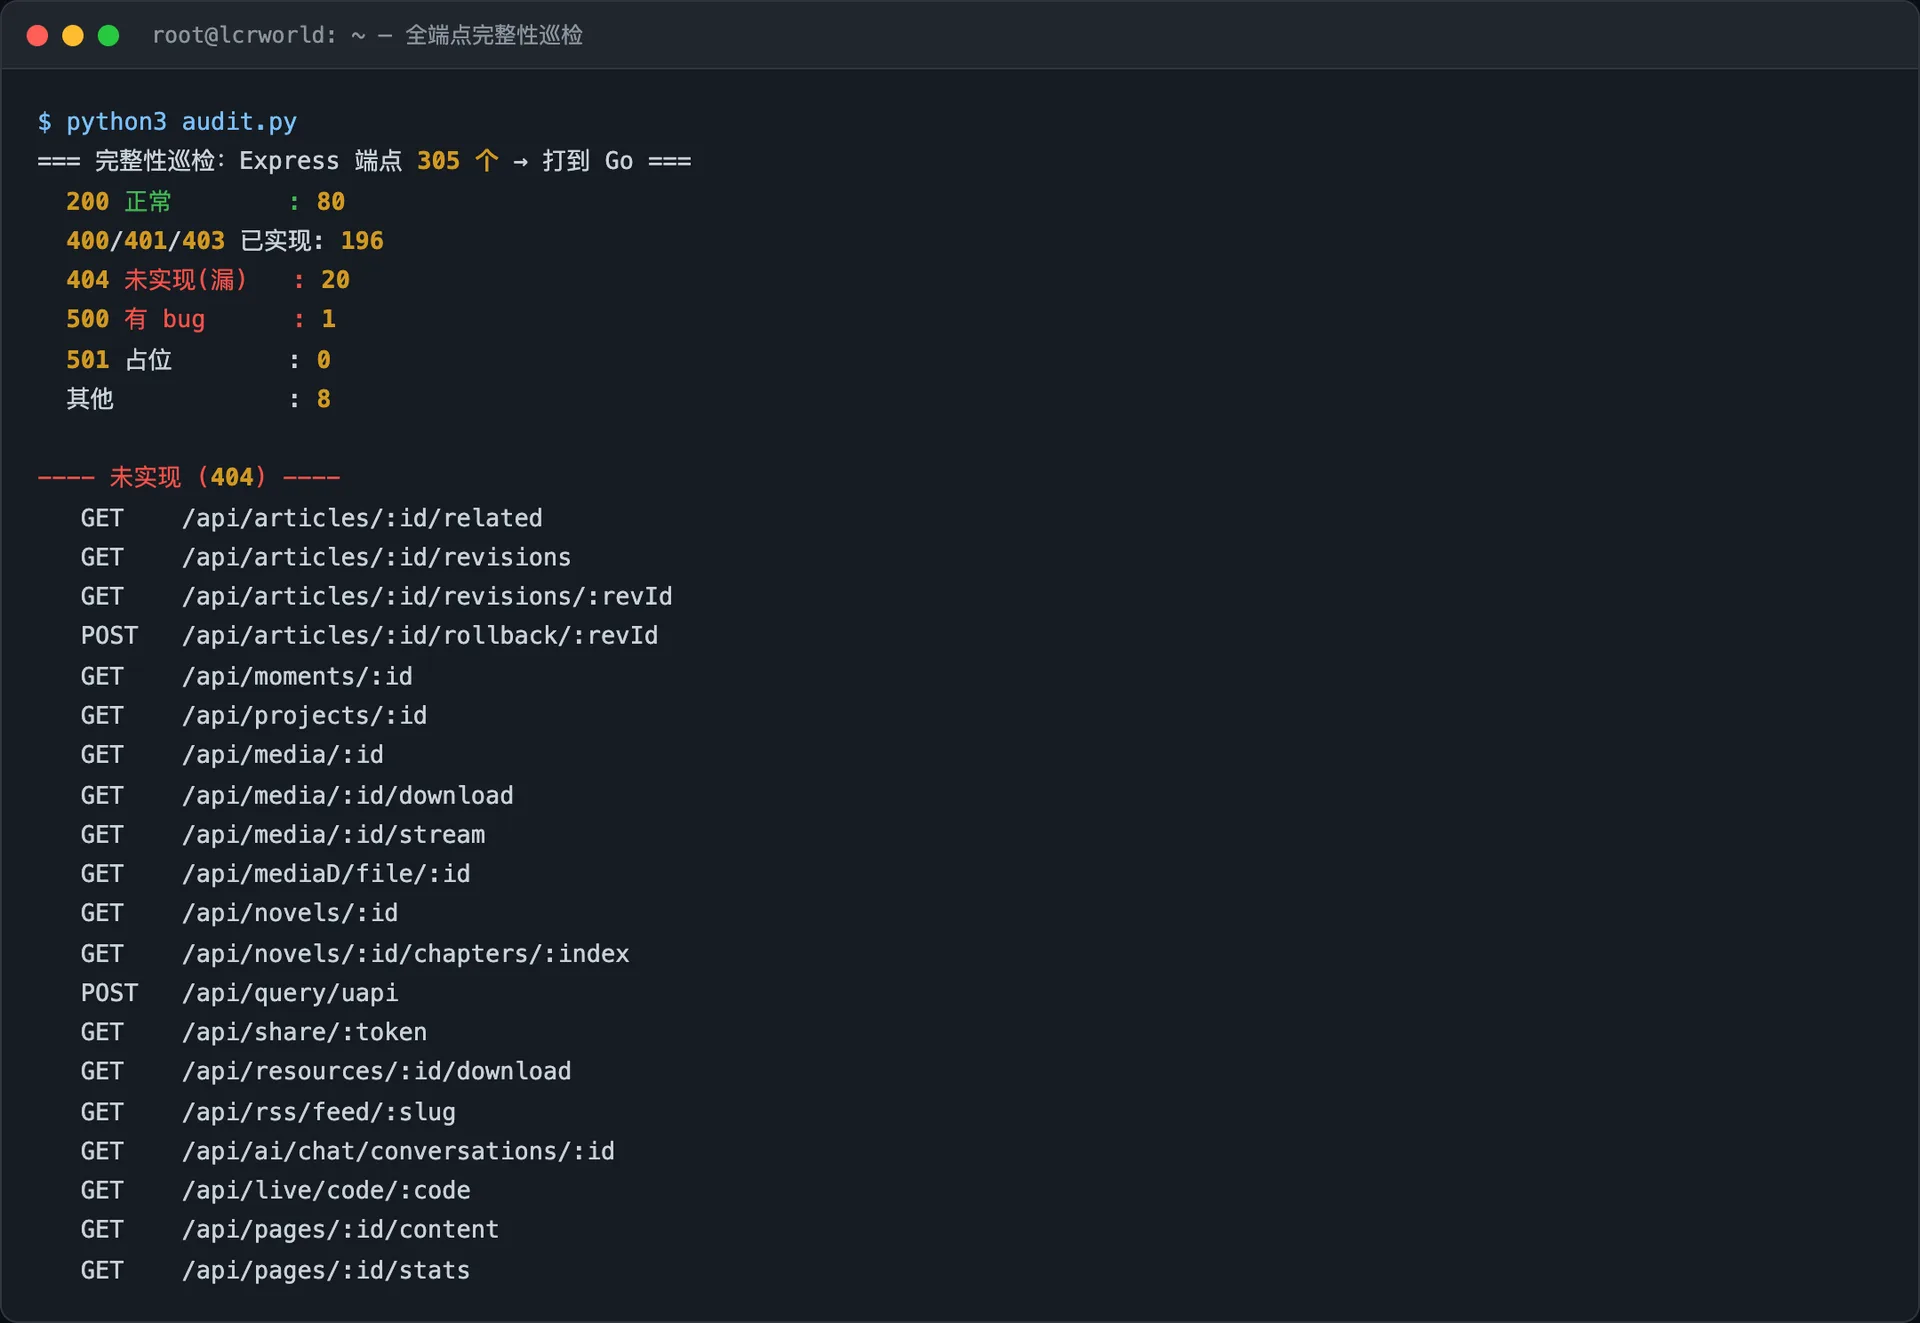Viewport: 1920px width, 1323px height.
Task: Click '/api/share/:token' path
Action: (304, 1032)
